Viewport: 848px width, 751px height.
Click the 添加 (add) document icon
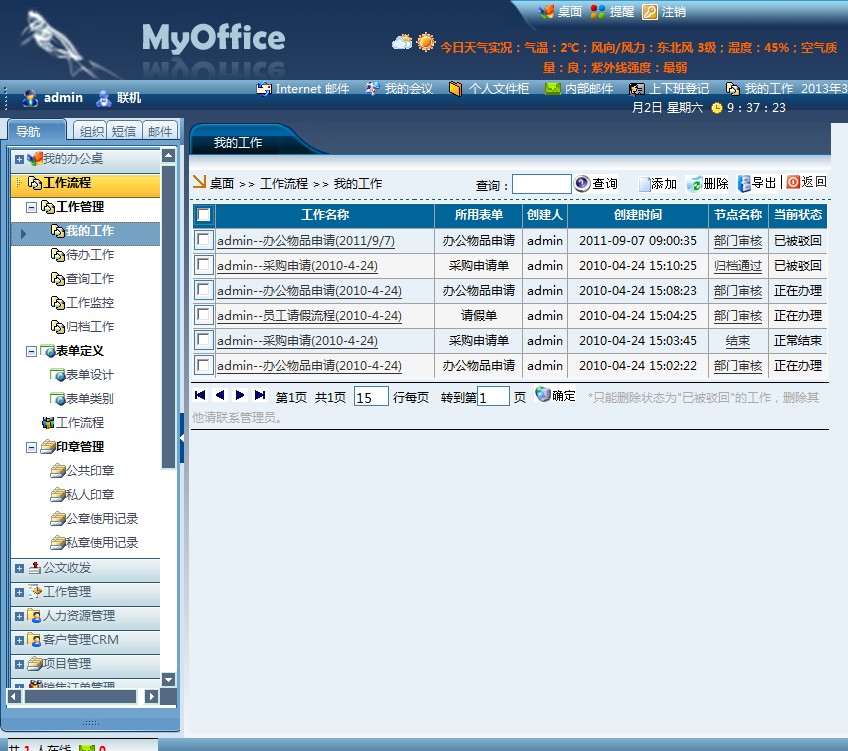pyautogui.click(x=645, y=184)
